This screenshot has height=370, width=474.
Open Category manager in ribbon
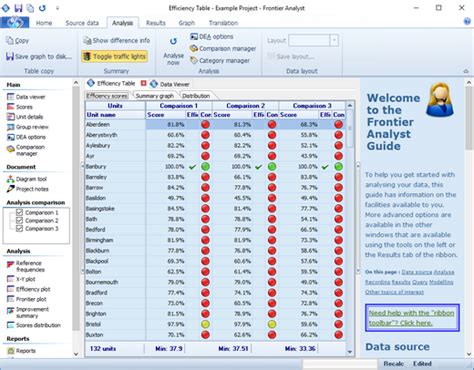pos(220,61)
